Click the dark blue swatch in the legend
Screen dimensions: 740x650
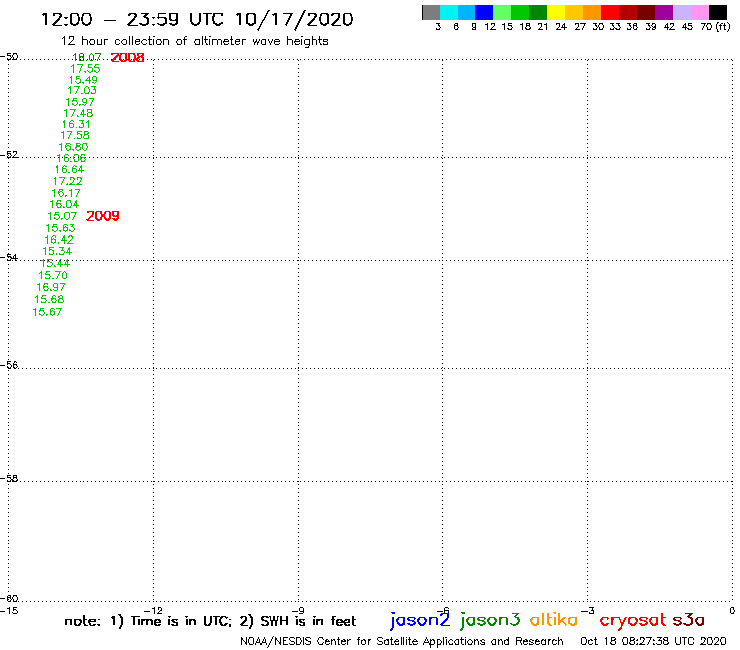(484, 12)
